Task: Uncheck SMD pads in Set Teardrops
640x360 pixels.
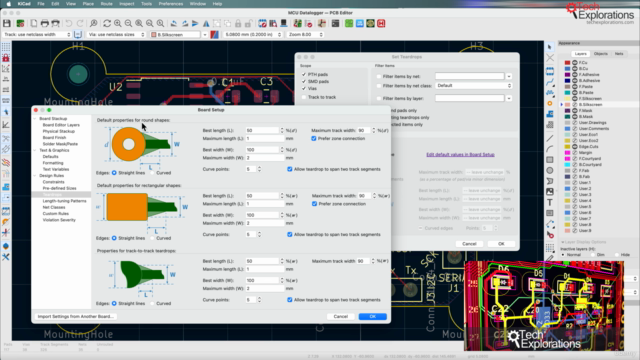Action: point(304,81)
